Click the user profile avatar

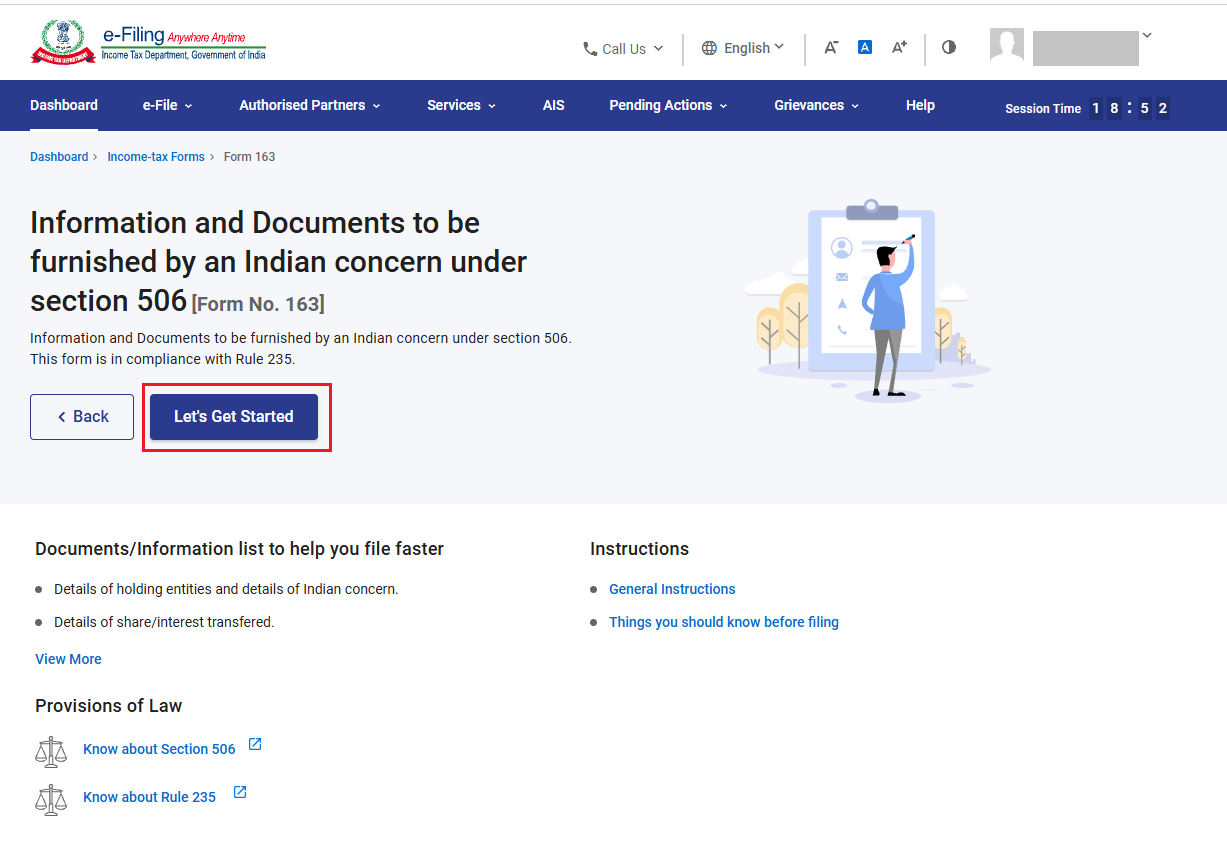[1007, 47]
